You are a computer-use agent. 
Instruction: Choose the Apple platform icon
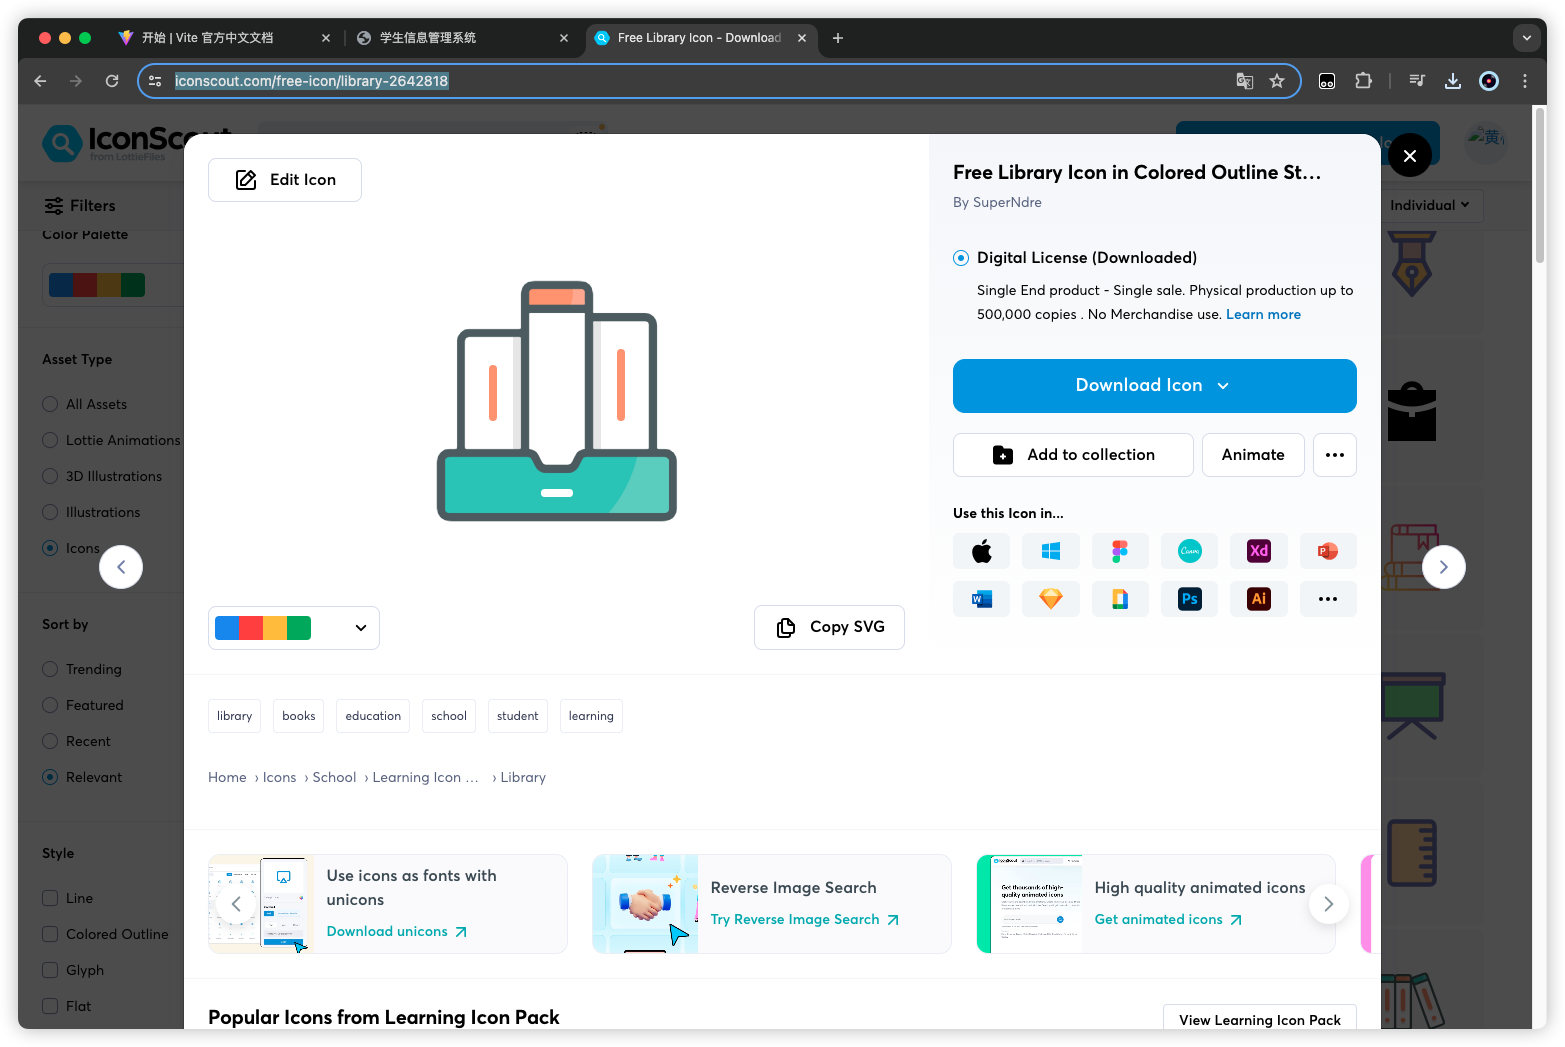(981, 551)
